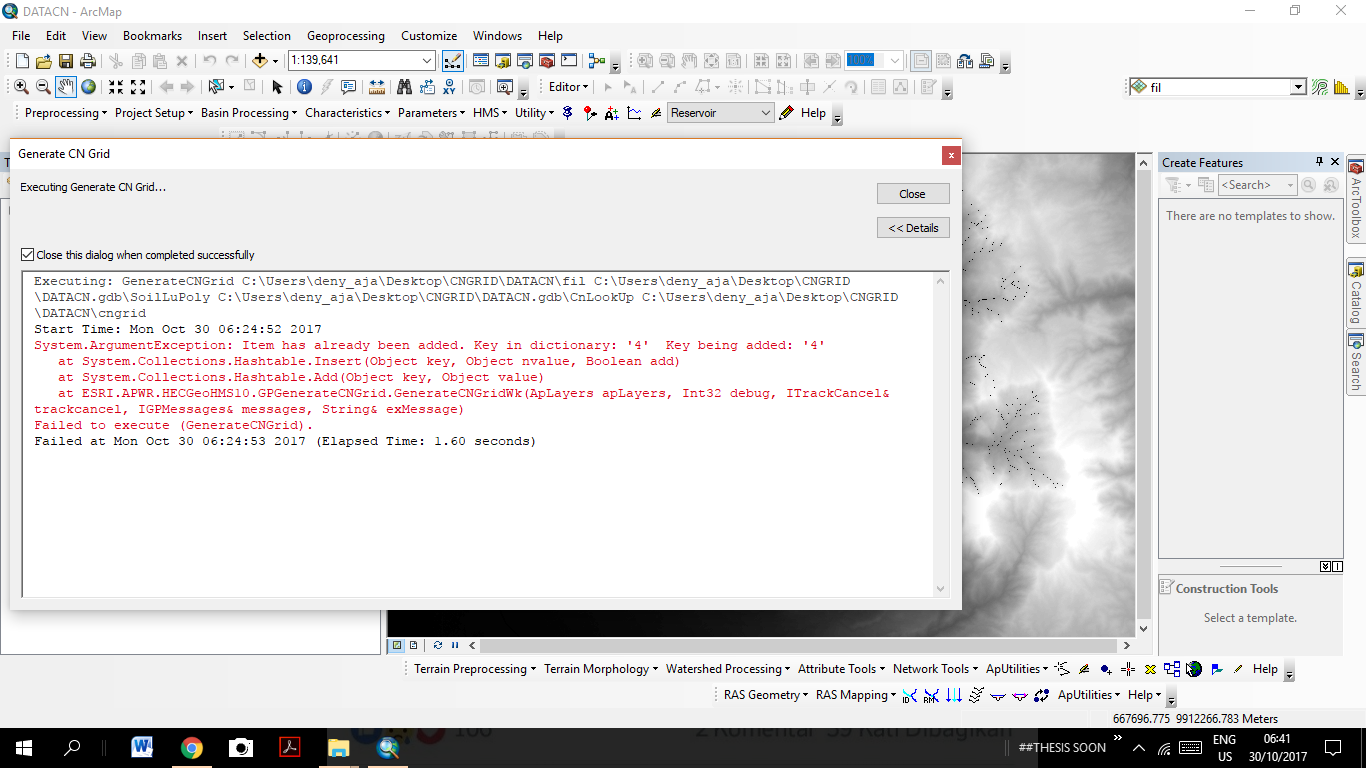Image resolution: width=1366 pixels, height=768 pixels.
Task: Open the Catalog side tab
Action: pyautogui.click(x=1356, y=293)
